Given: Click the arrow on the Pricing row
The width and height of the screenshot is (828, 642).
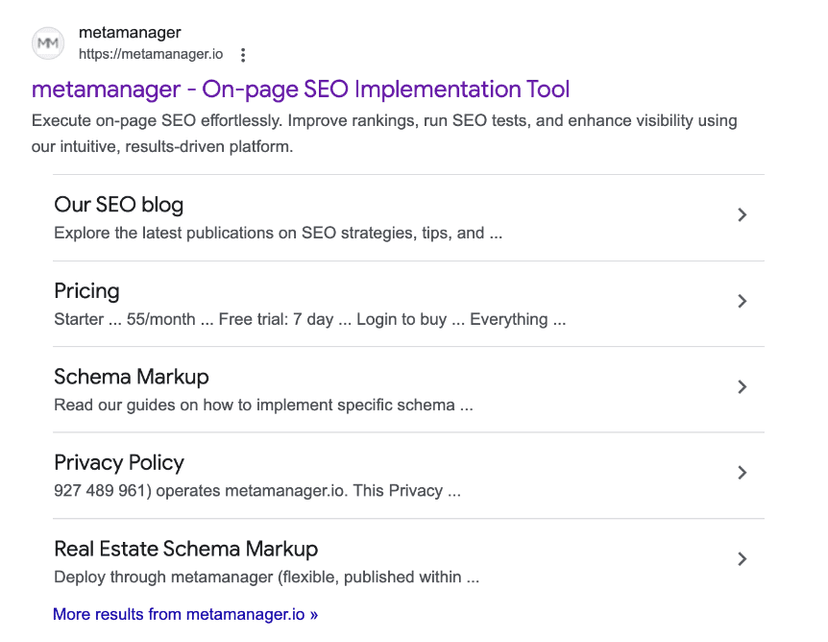Looking at the screenshot, I should 741,301.
